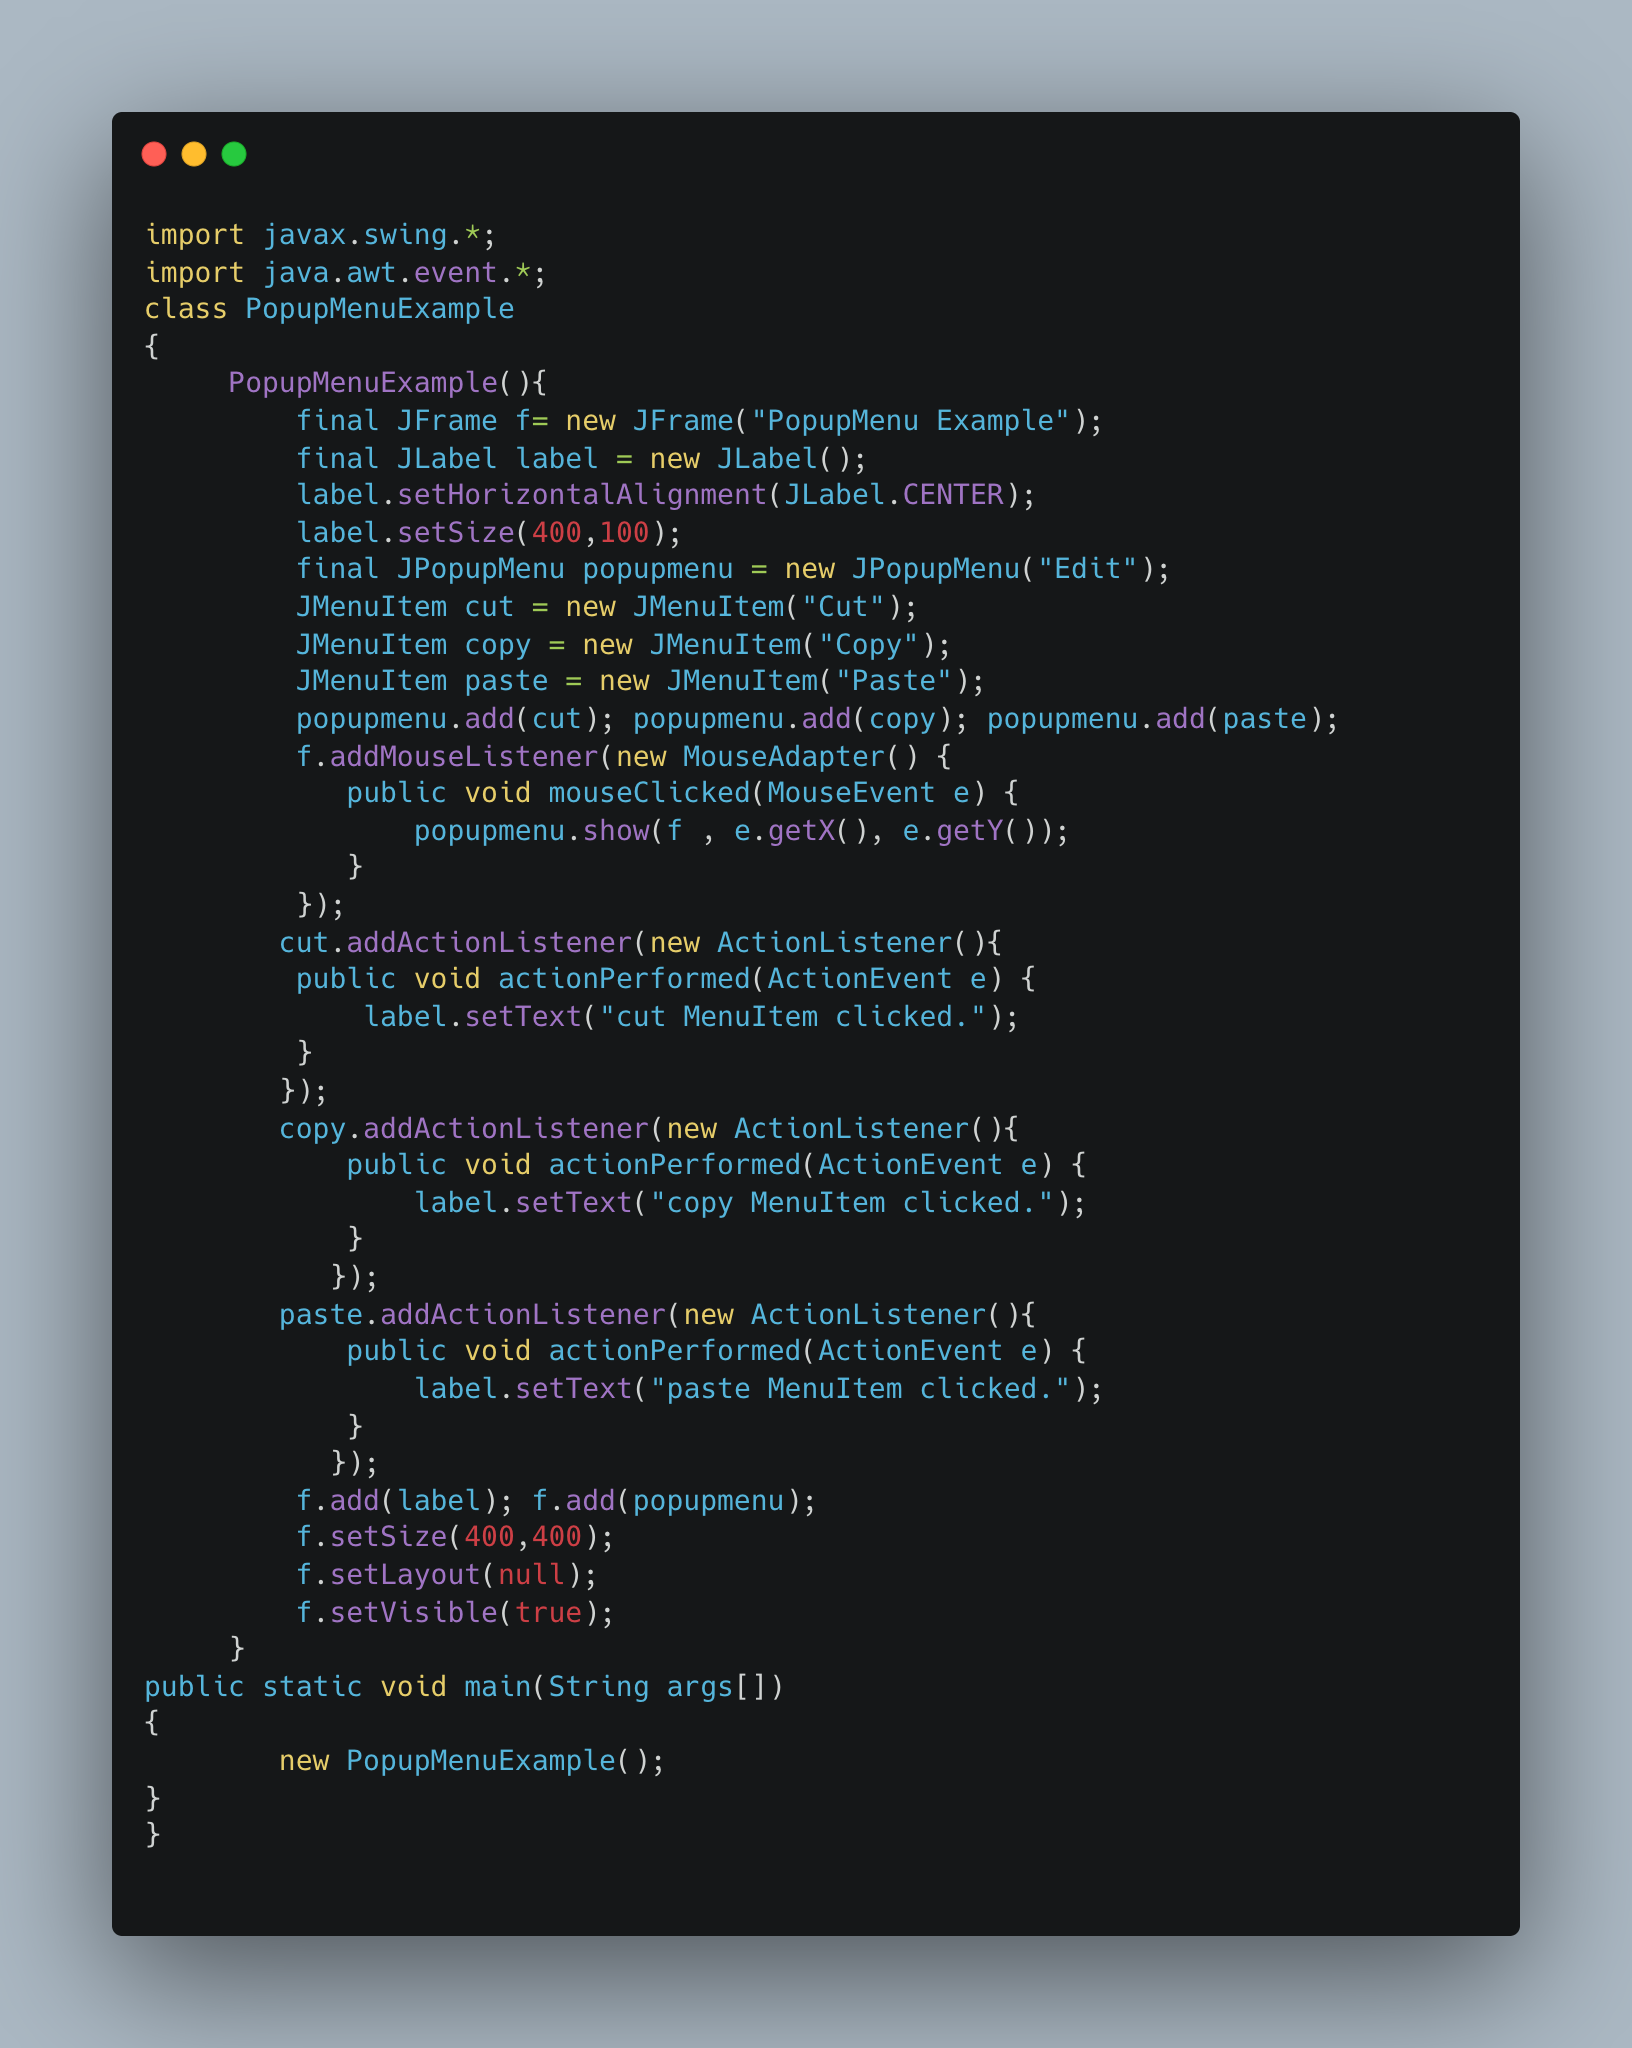This screenshot has height=2048, width=1632.
Task: Click popupmenu.add(paste) statement
Action: click(1162, 719)
